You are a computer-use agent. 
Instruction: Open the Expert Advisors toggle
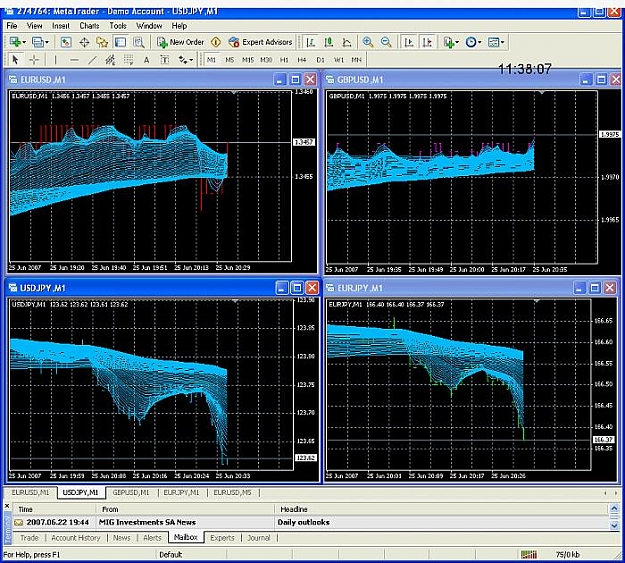[x=260, y=42]
